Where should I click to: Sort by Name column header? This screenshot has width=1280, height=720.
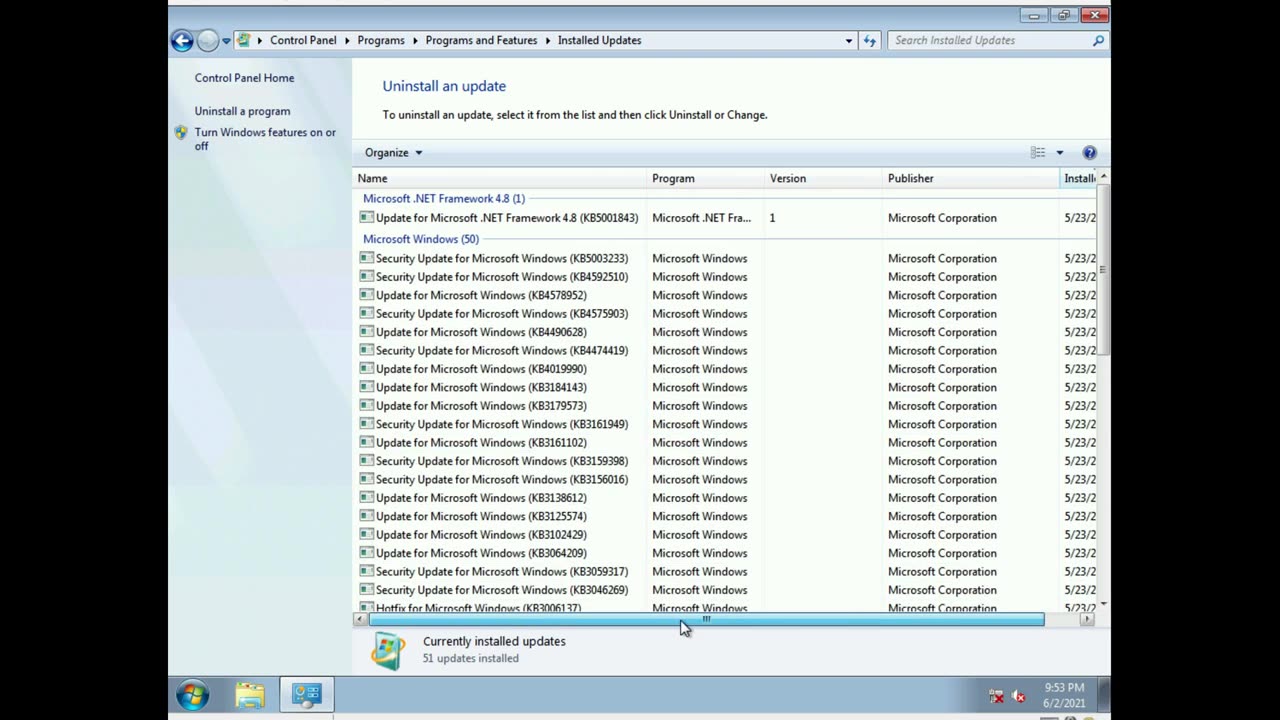[x=500, y=178]
